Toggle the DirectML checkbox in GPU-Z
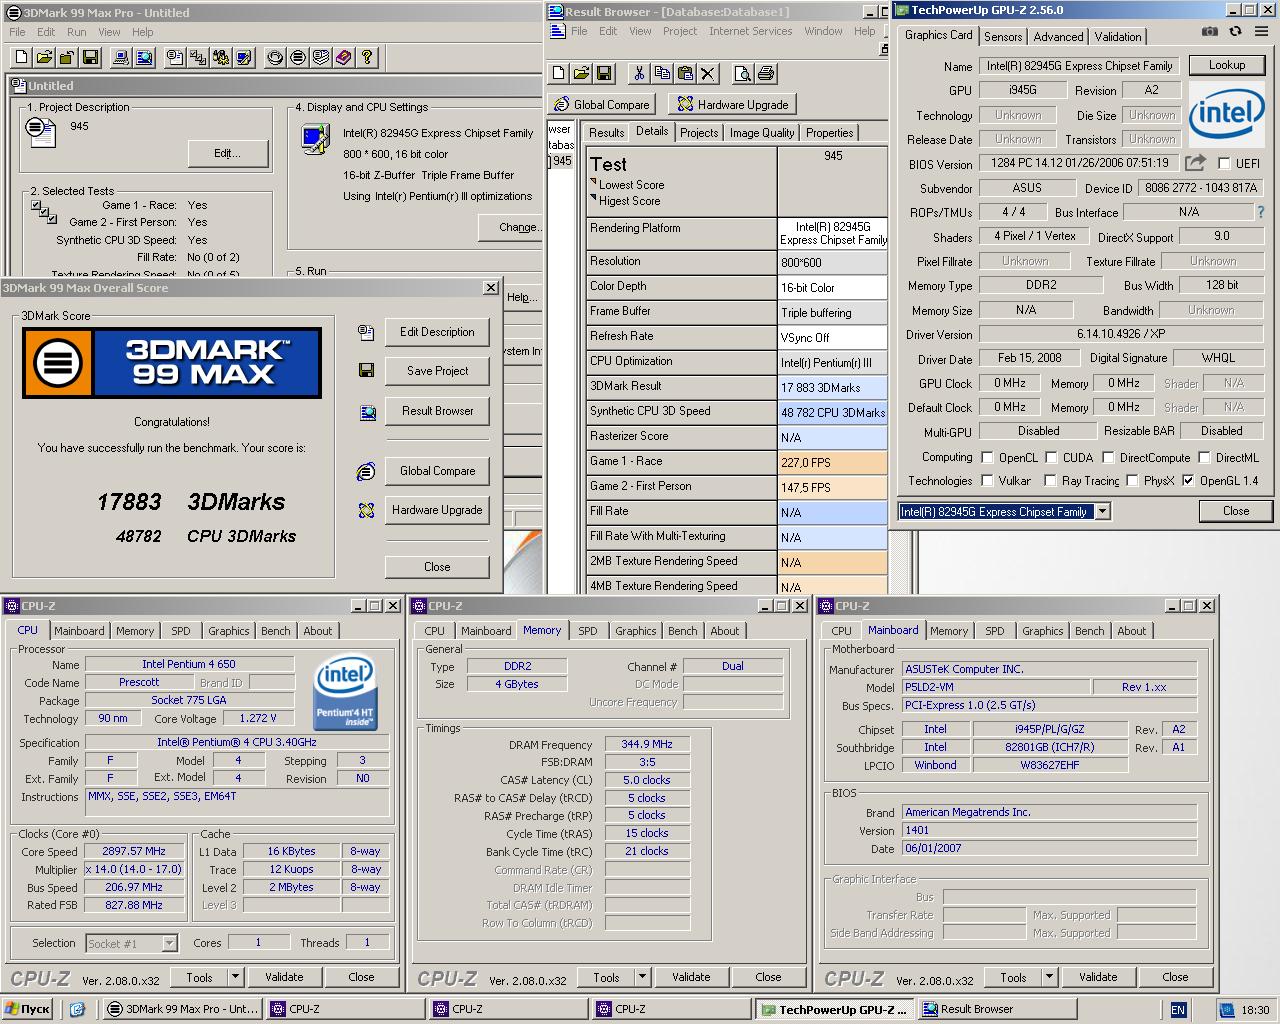1280x1024 pixels. click(x=1204, y=457)
